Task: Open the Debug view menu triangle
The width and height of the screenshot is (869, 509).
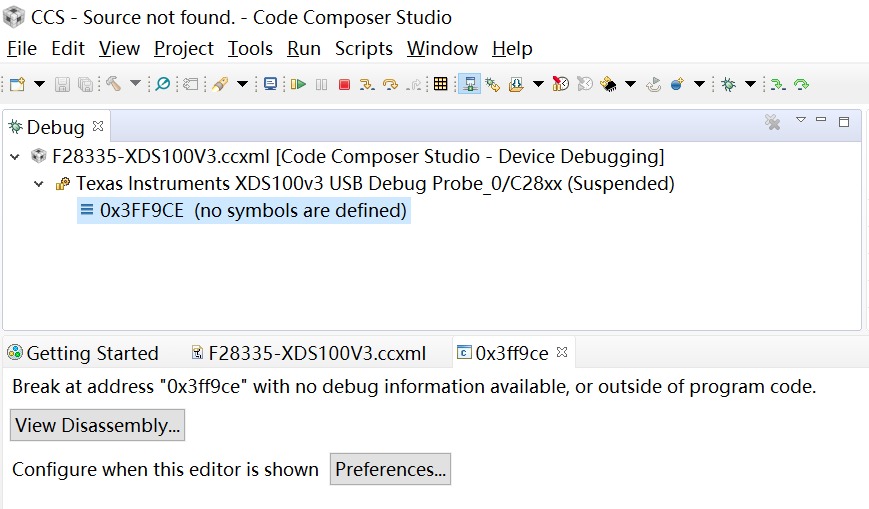Action: (800, 121)
